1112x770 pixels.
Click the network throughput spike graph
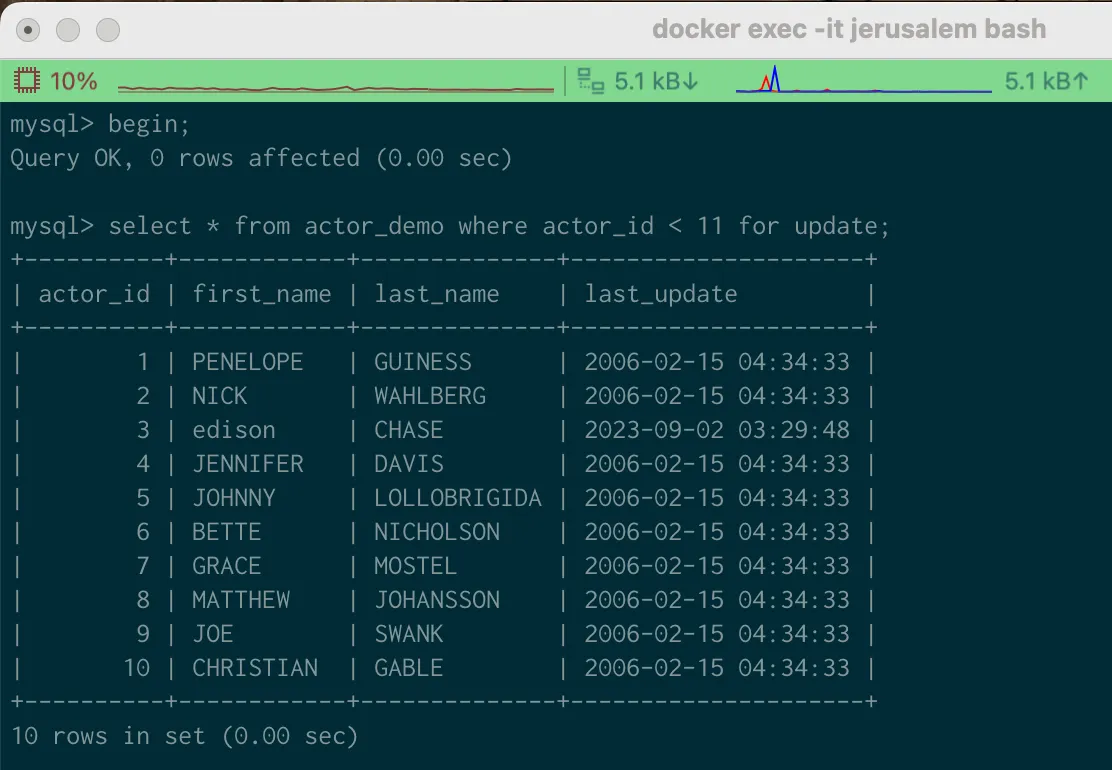tap(860, 84)
